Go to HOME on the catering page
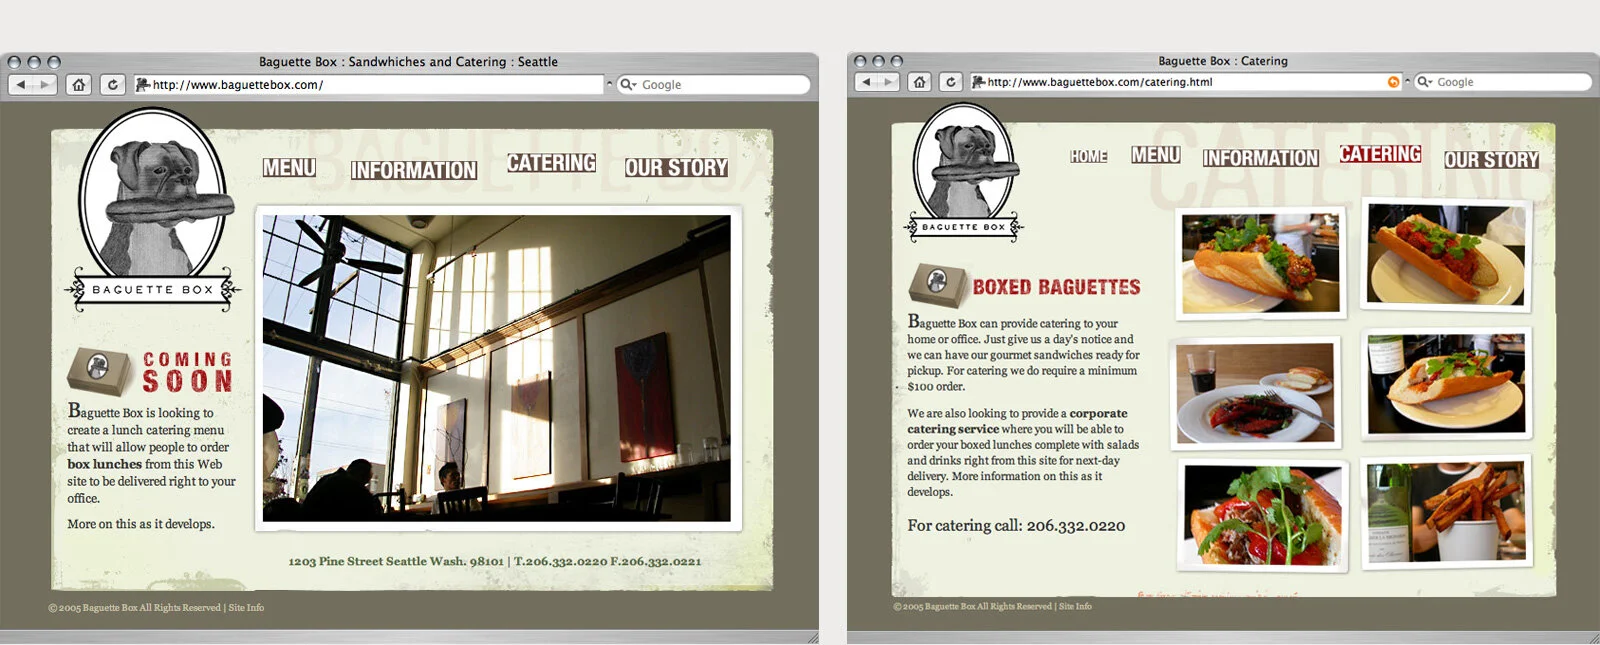 pos(1089,156)
